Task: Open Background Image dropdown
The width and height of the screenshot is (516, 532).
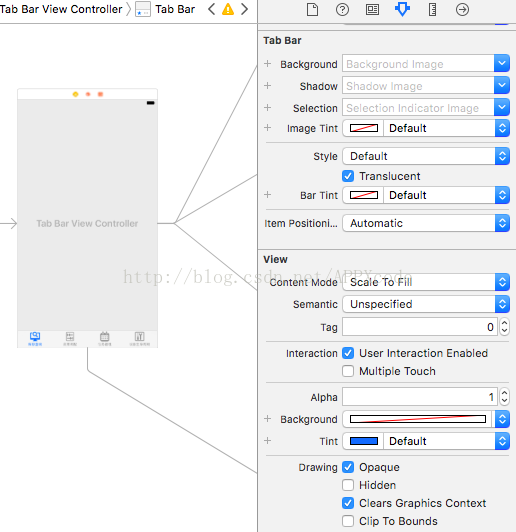Action: pyautogui.click(x=502, y=63)
